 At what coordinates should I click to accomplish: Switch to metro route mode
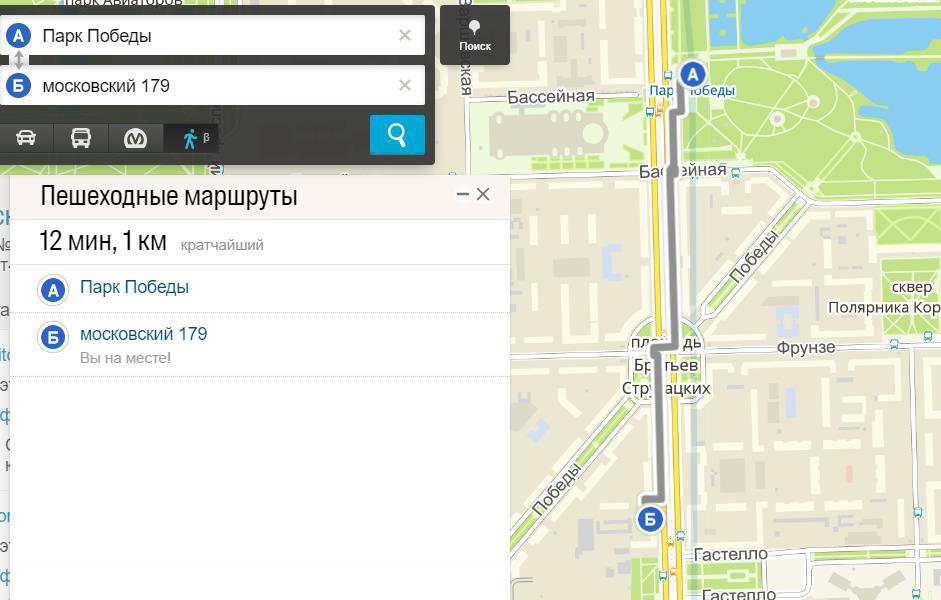135,138
